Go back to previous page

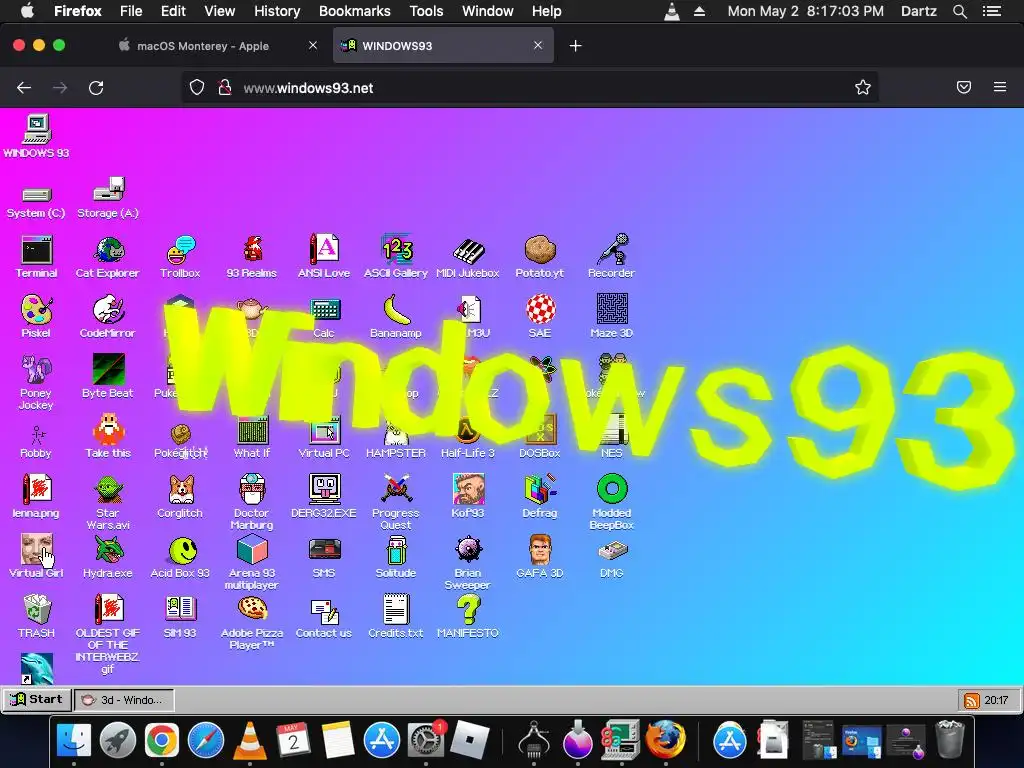24,88
